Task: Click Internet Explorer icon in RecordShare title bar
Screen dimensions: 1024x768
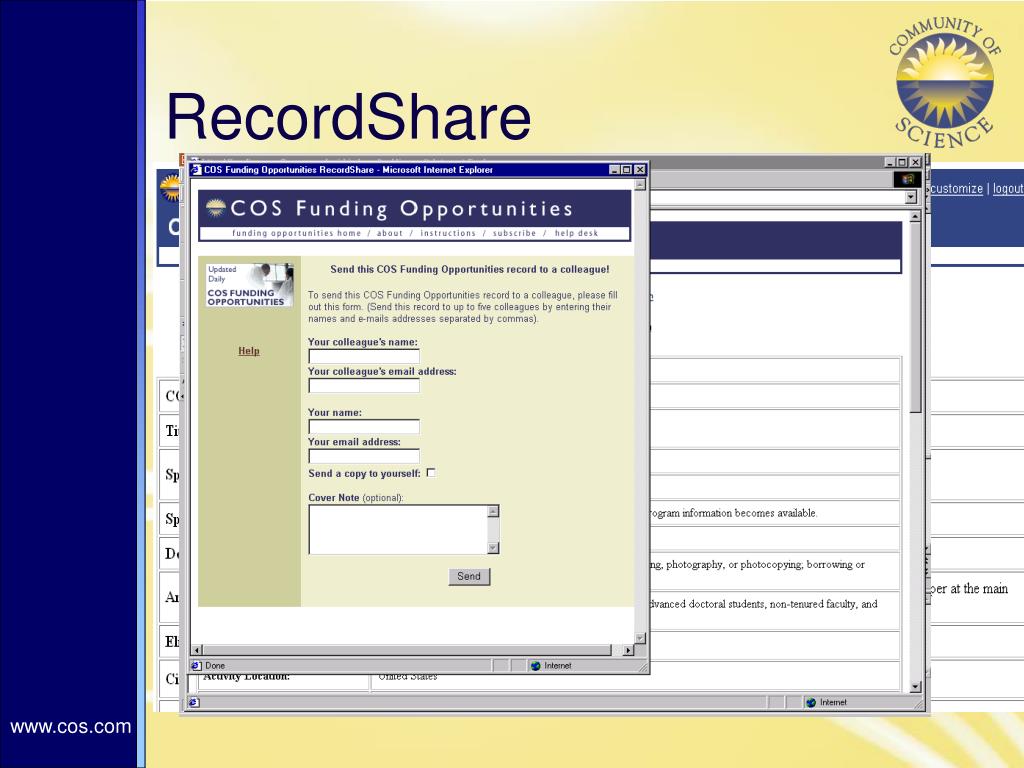Action: pyautogui.click(x=196, y=169)
